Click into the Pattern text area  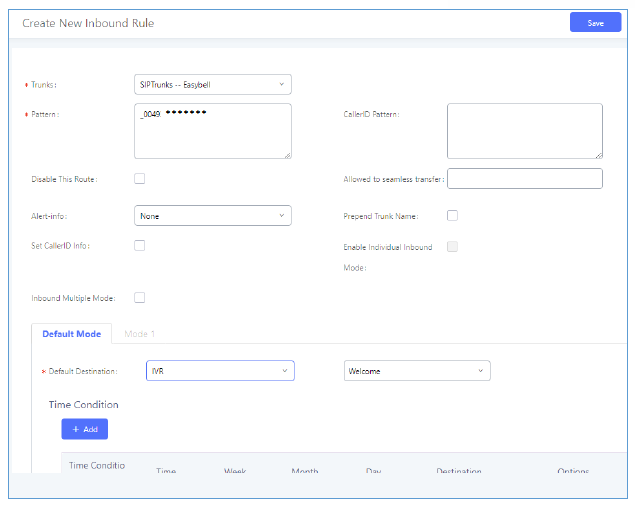pyautogui.click(x=212, y=131)
